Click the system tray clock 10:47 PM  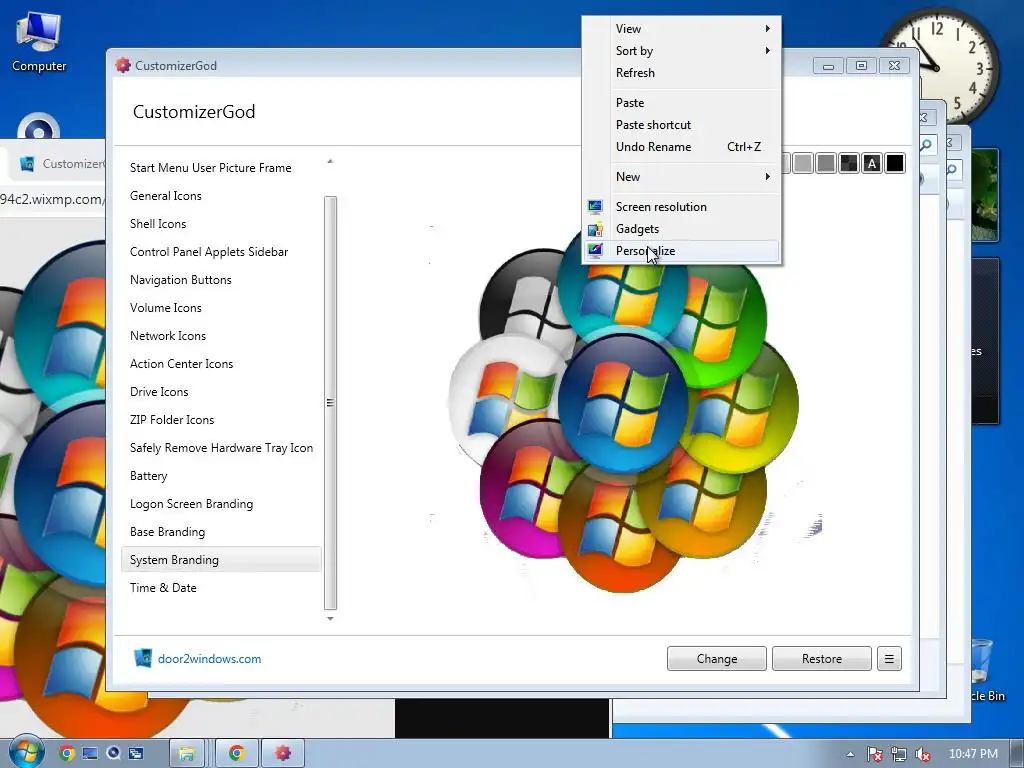[973, 754]
